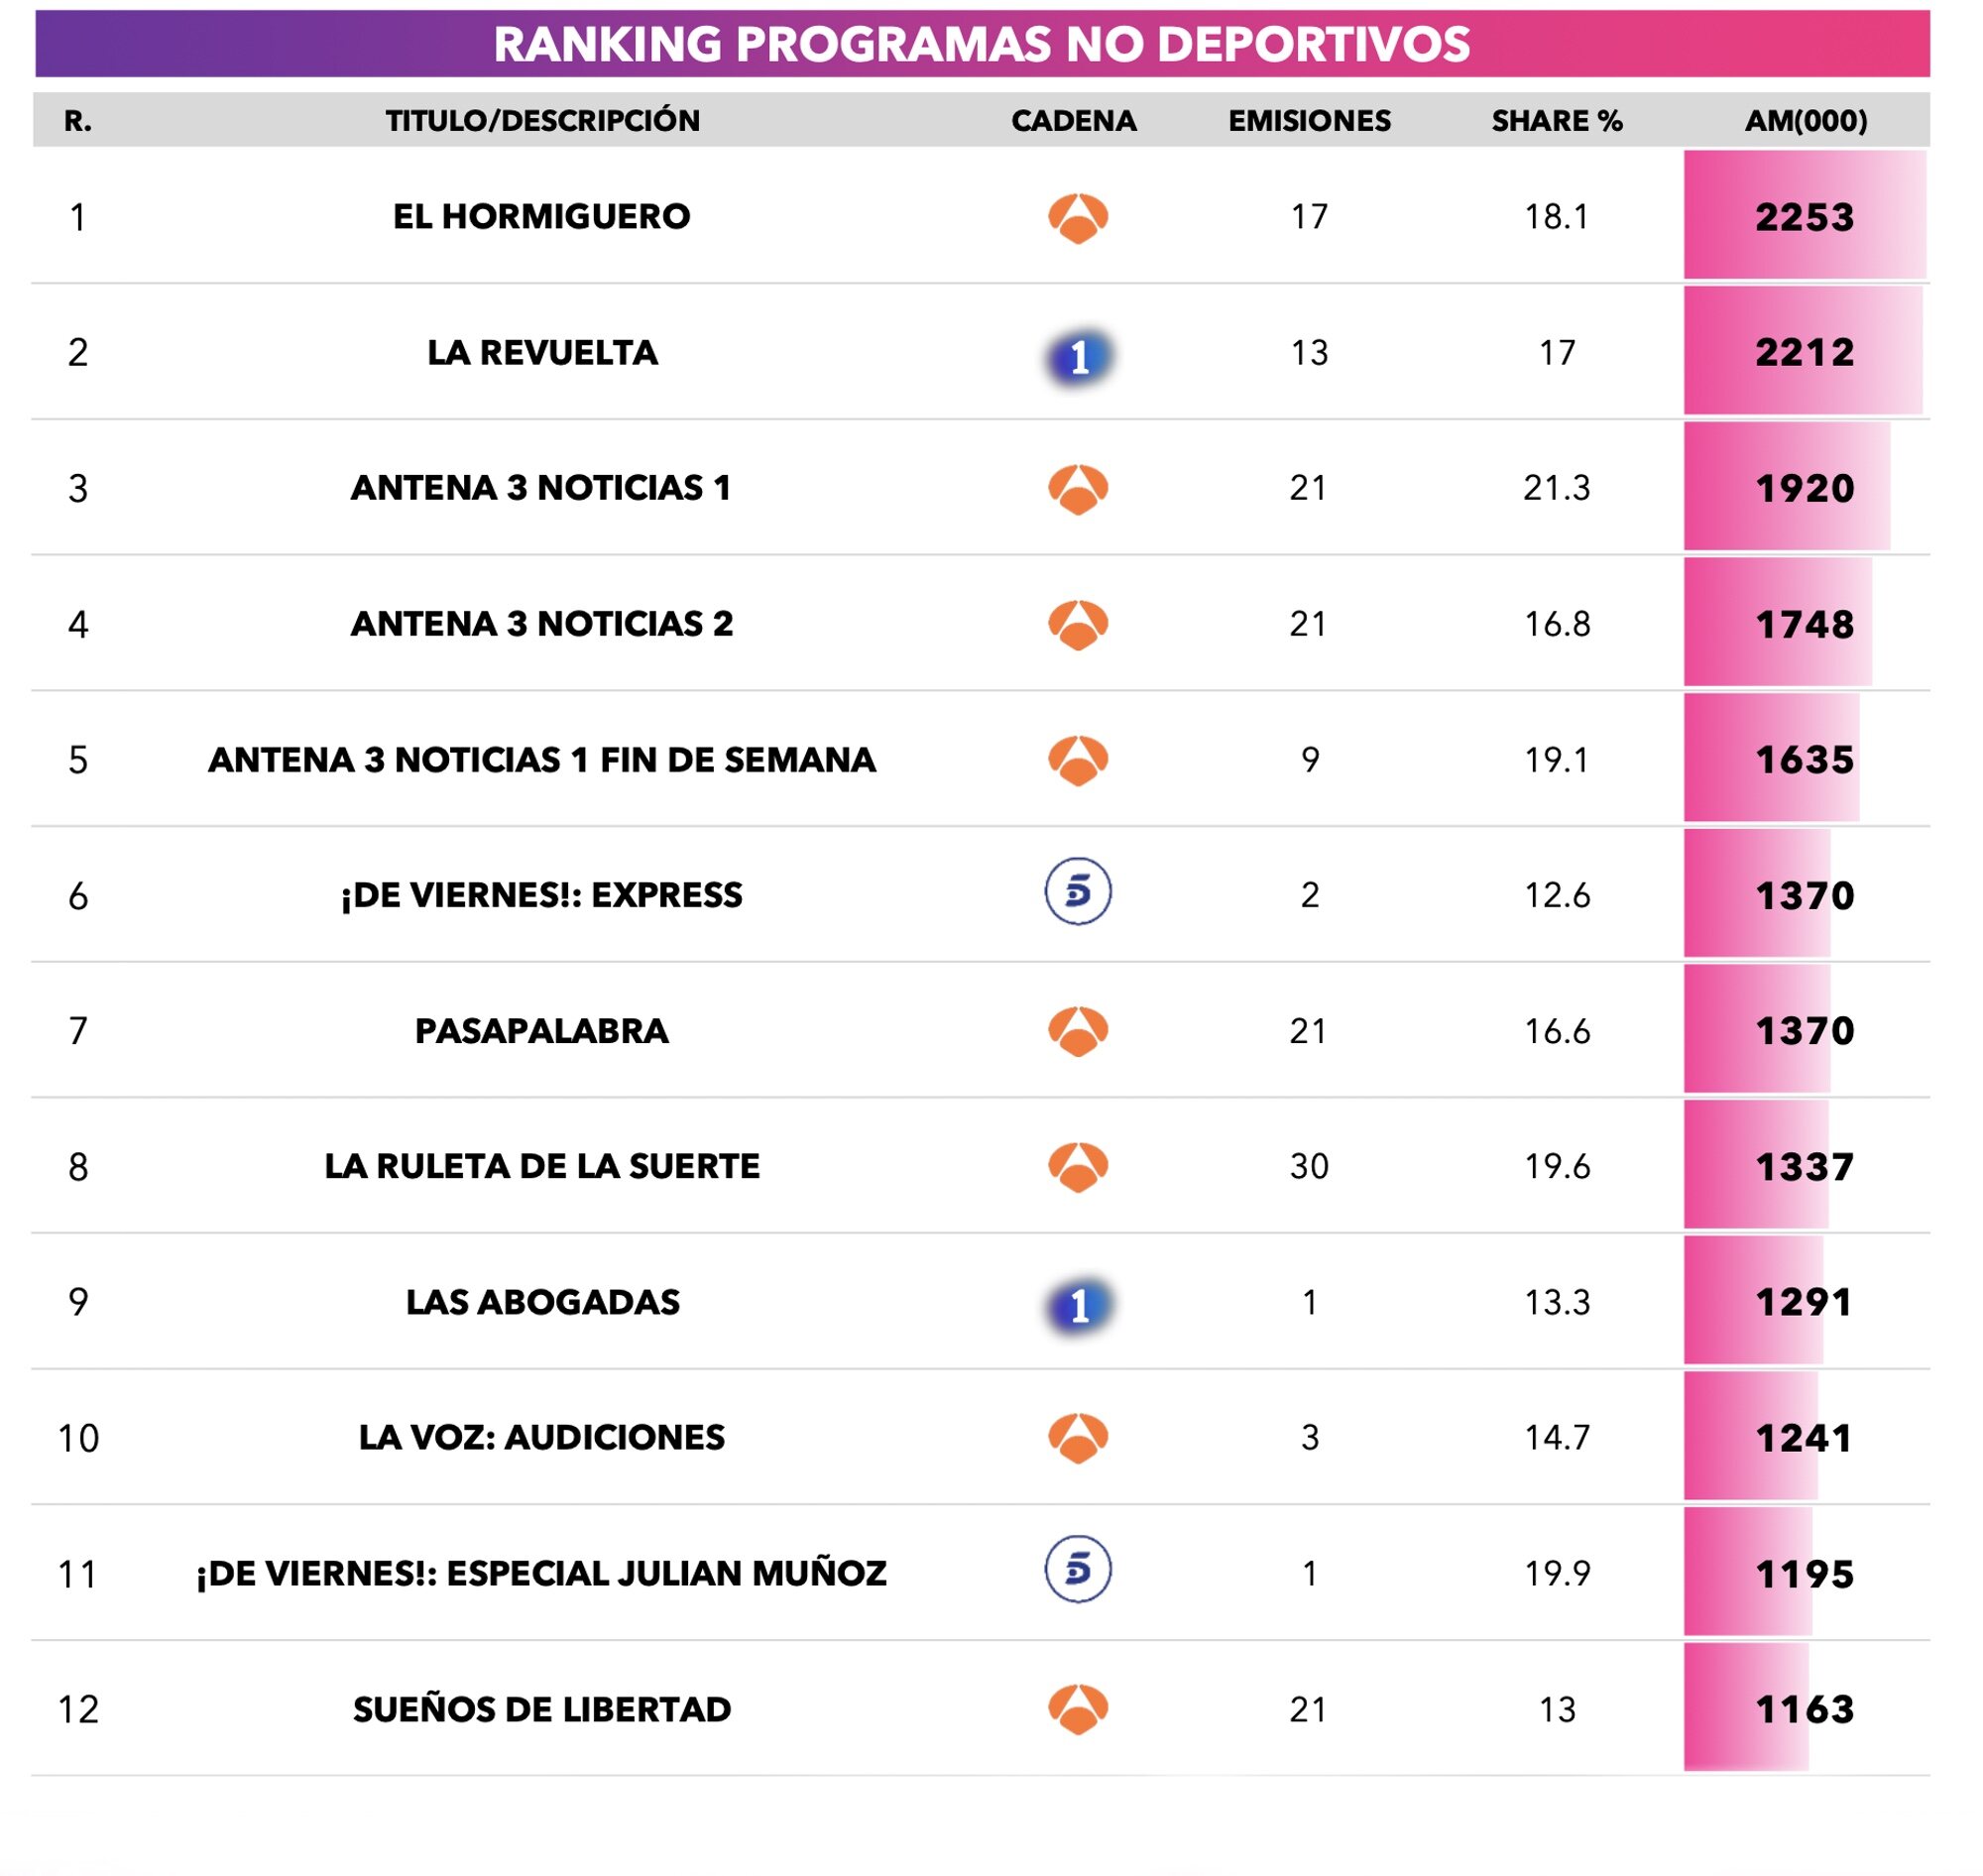
Task: Click the pink audience bar showing 2253
Action: pyautogui.click(x=1804, y=216)
